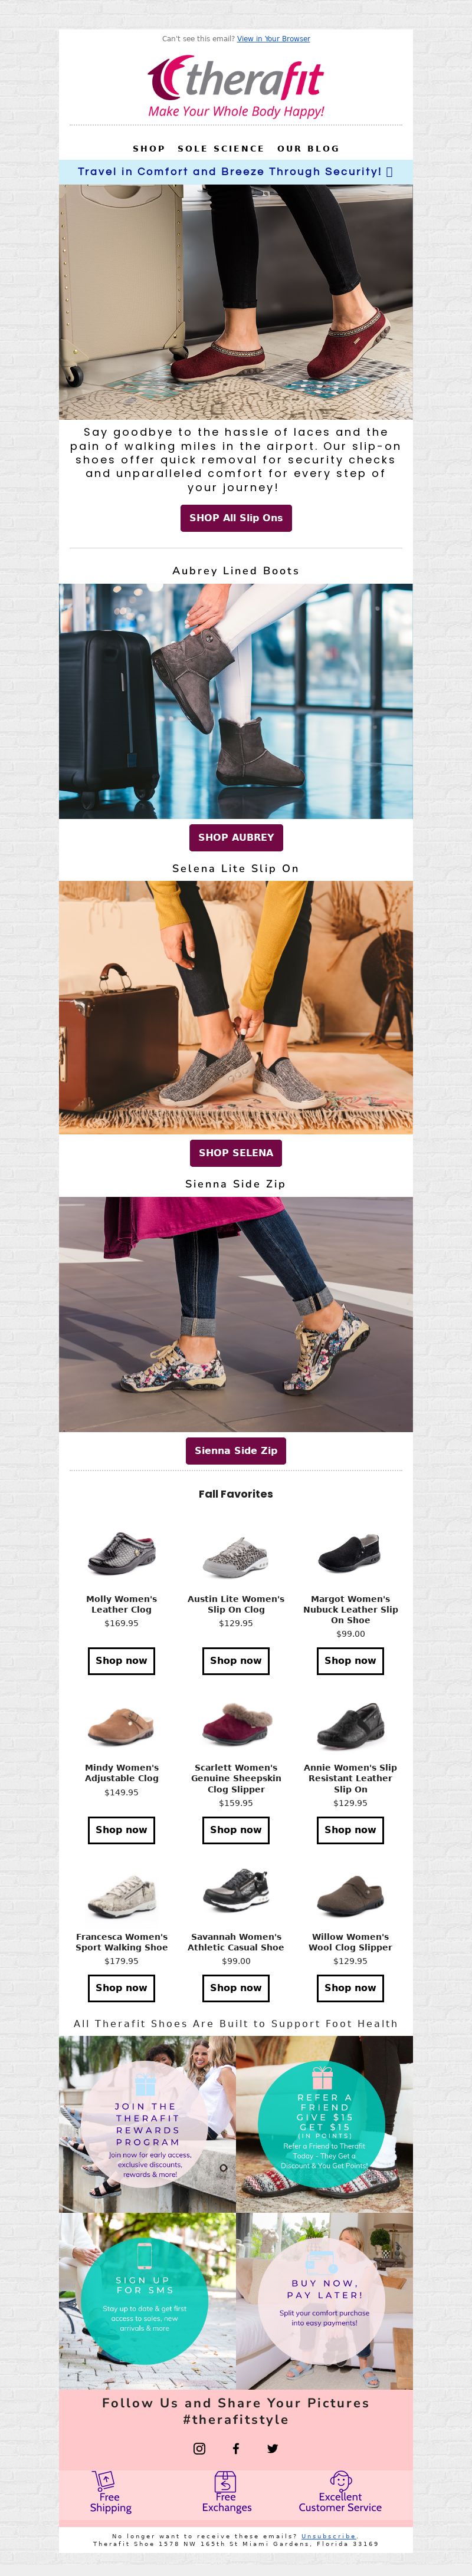Open the Facebook icon in footer
The height and width of the screenshot is (2576, 472).
coord(236,2448)
